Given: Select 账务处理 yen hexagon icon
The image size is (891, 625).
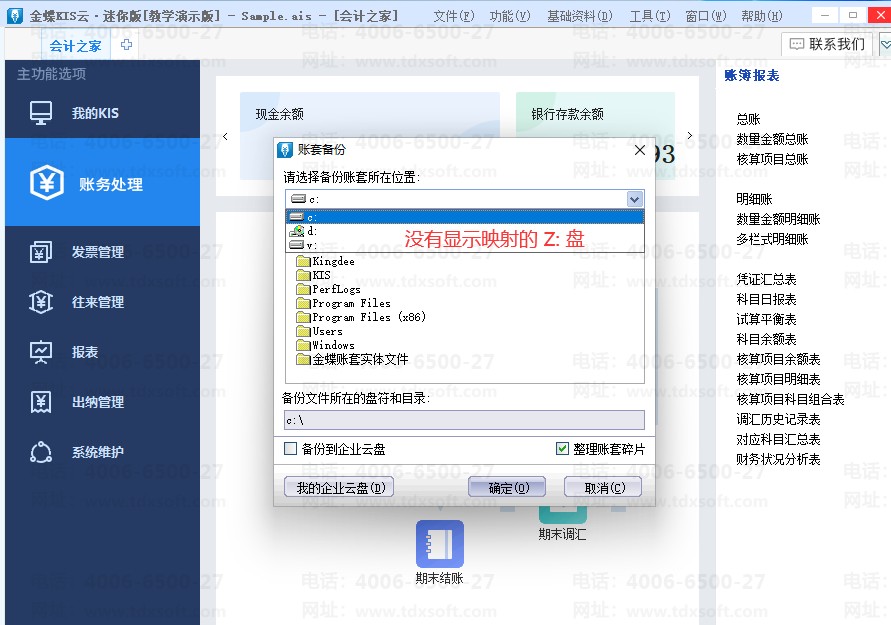Looking at the screenshot, I should pos(47,182).
